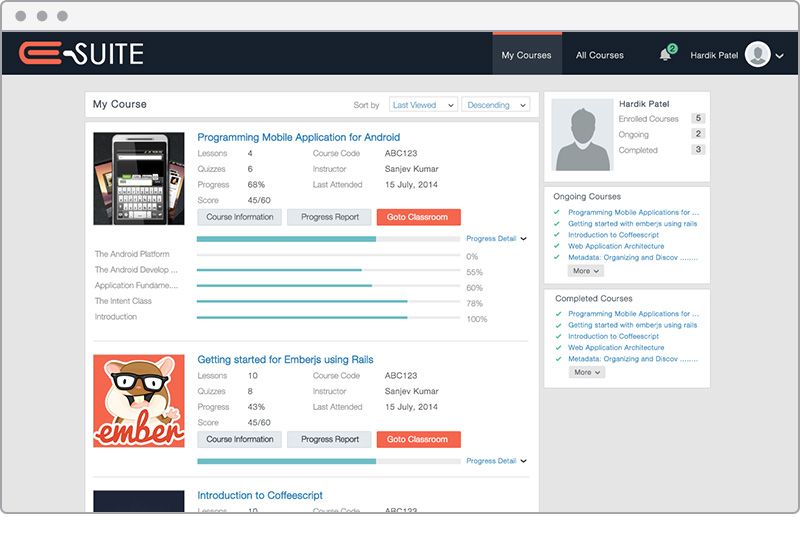Click the Introduction lesson row
Viewport: 800px width, 560px height.
(289, 317)
